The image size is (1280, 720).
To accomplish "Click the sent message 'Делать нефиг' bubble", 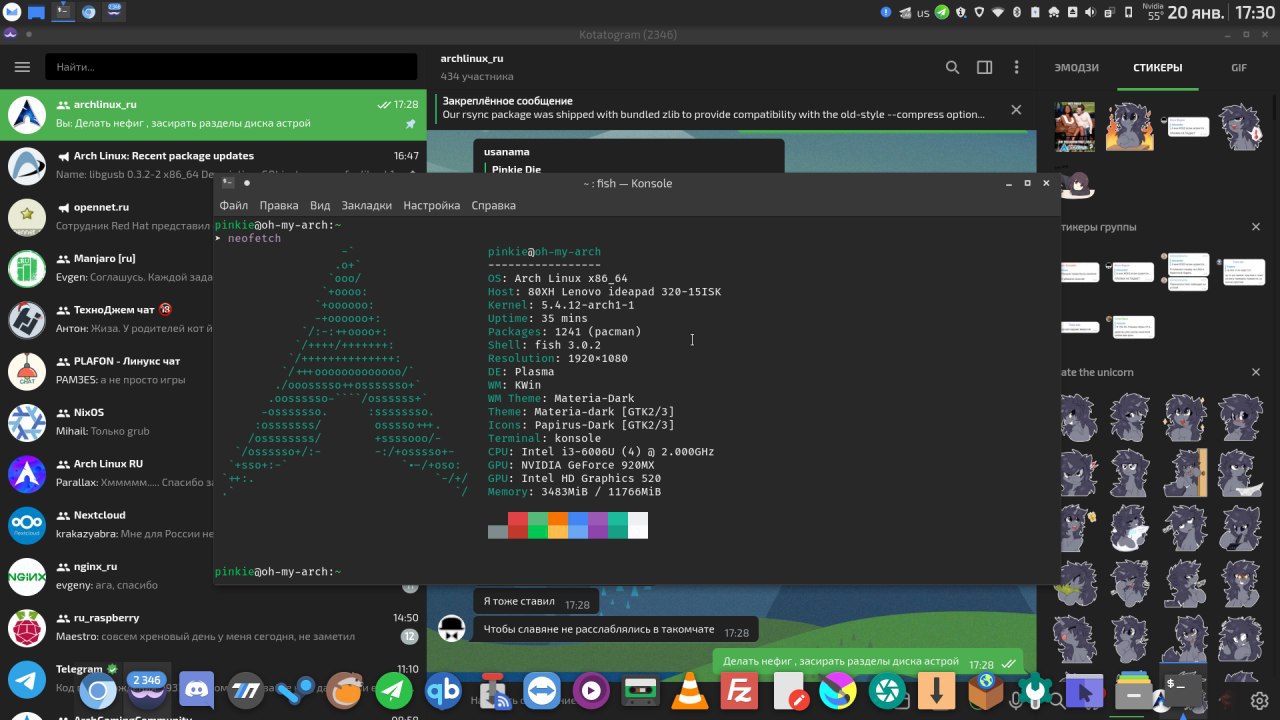I will click(869, 663).
